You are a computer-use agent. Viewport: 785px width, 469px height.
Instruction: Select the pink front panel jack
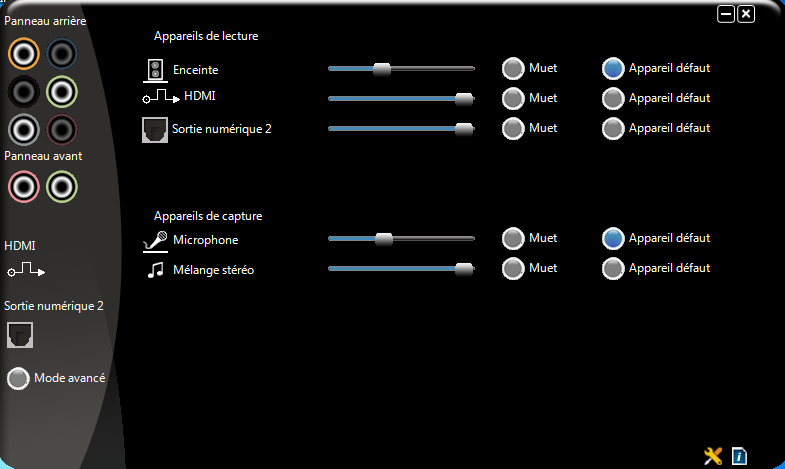click(x=24, y=185)
